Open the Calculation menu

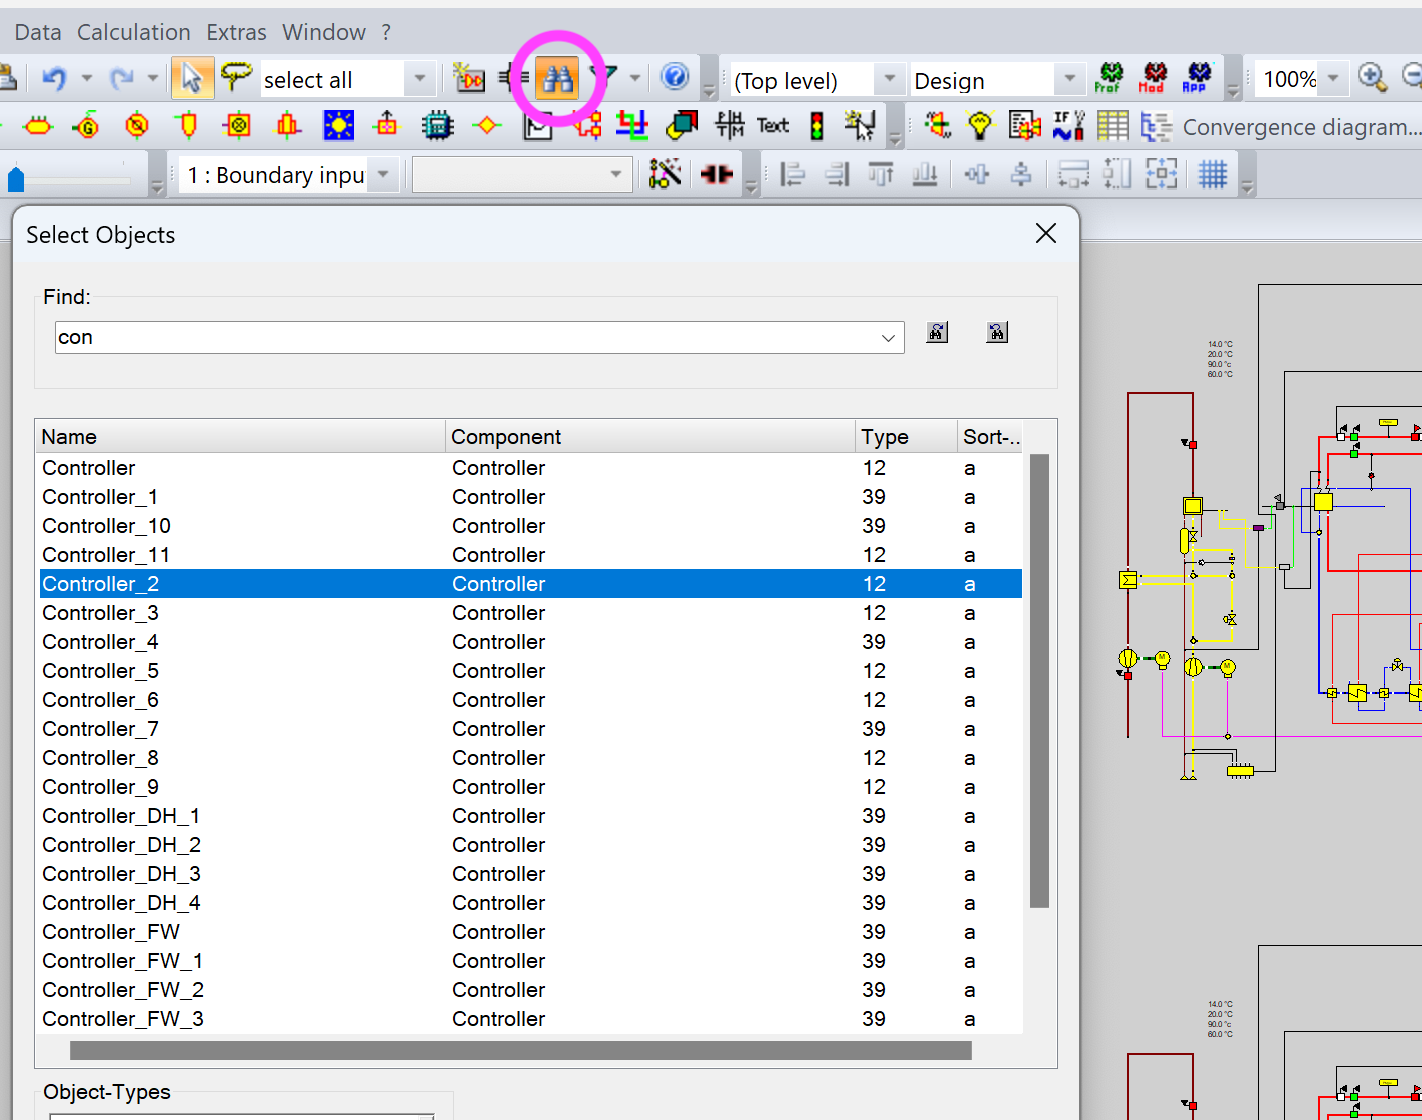[x=133, y=32]
